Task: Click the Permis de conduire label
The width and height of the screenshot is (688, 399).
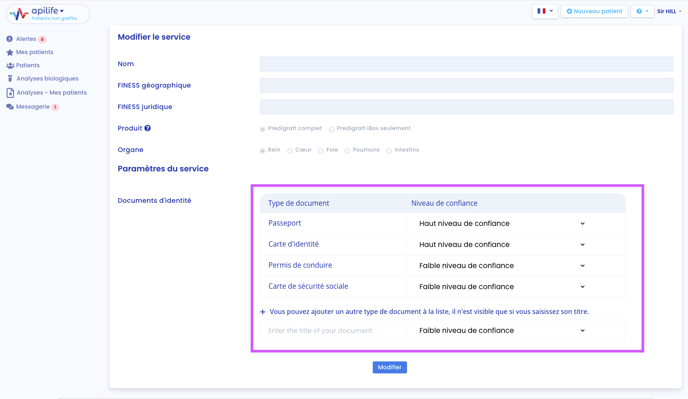Action: tap(300, 265)
